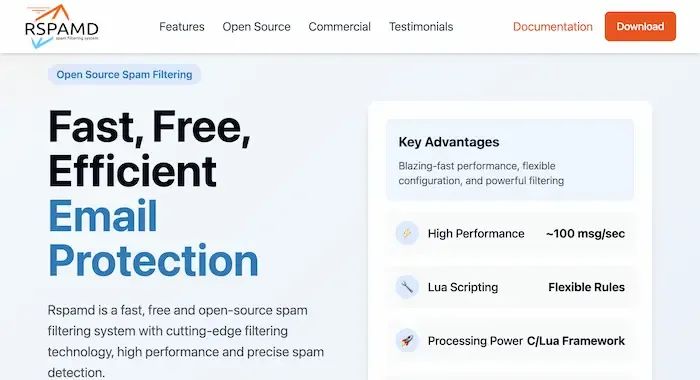Viewport: 700px width, 380px height.
Task: Open the Features menu item
Action: click(x=182, y=27)
